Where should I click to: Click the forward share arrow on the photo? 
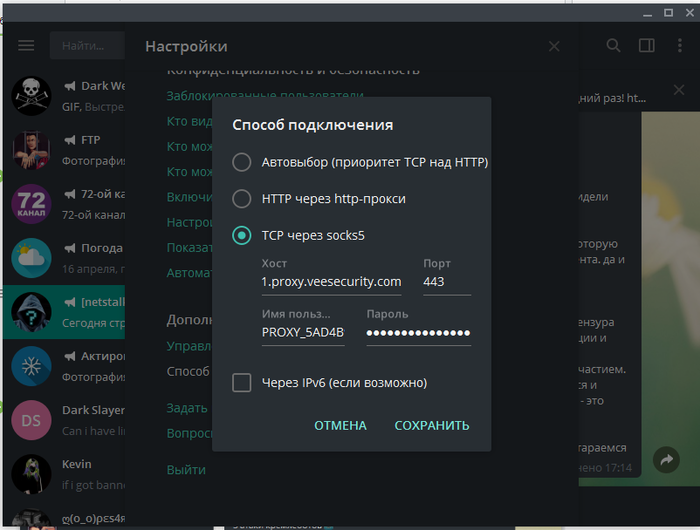(x=665, y=459)
